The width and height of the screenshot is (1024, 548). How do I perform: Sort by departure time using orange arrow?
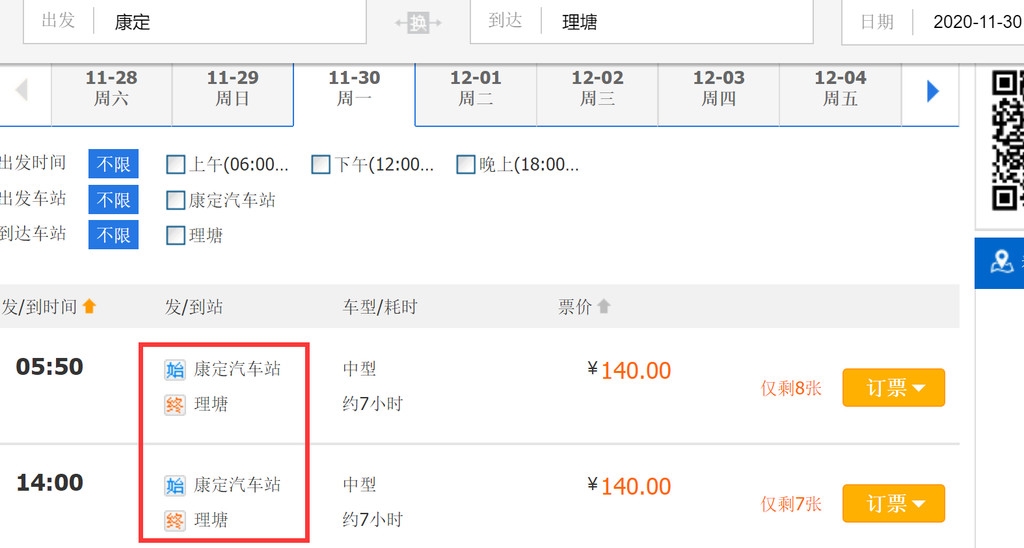click(x=89, y=306)
